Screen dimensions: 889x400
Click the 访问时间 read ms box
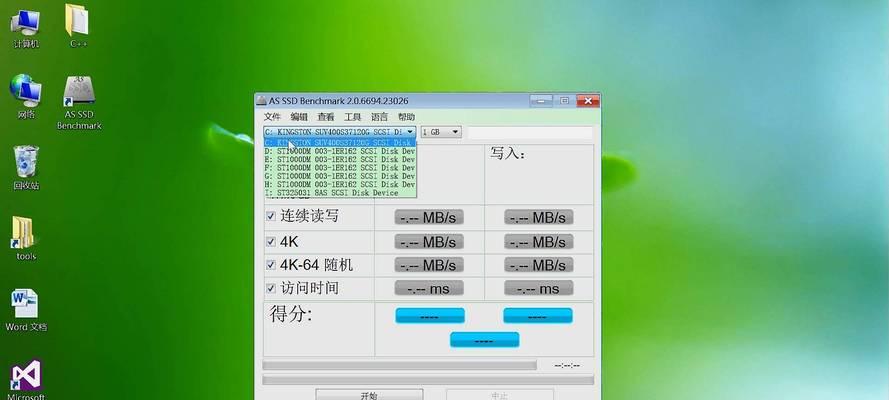429,288
